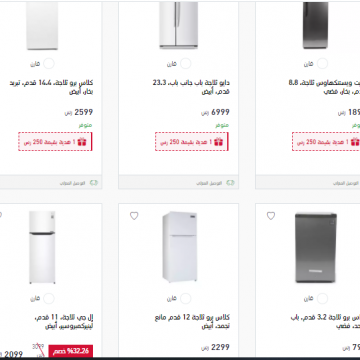
Task: Click the 32.26% discount badge
Action: (71, 351)
